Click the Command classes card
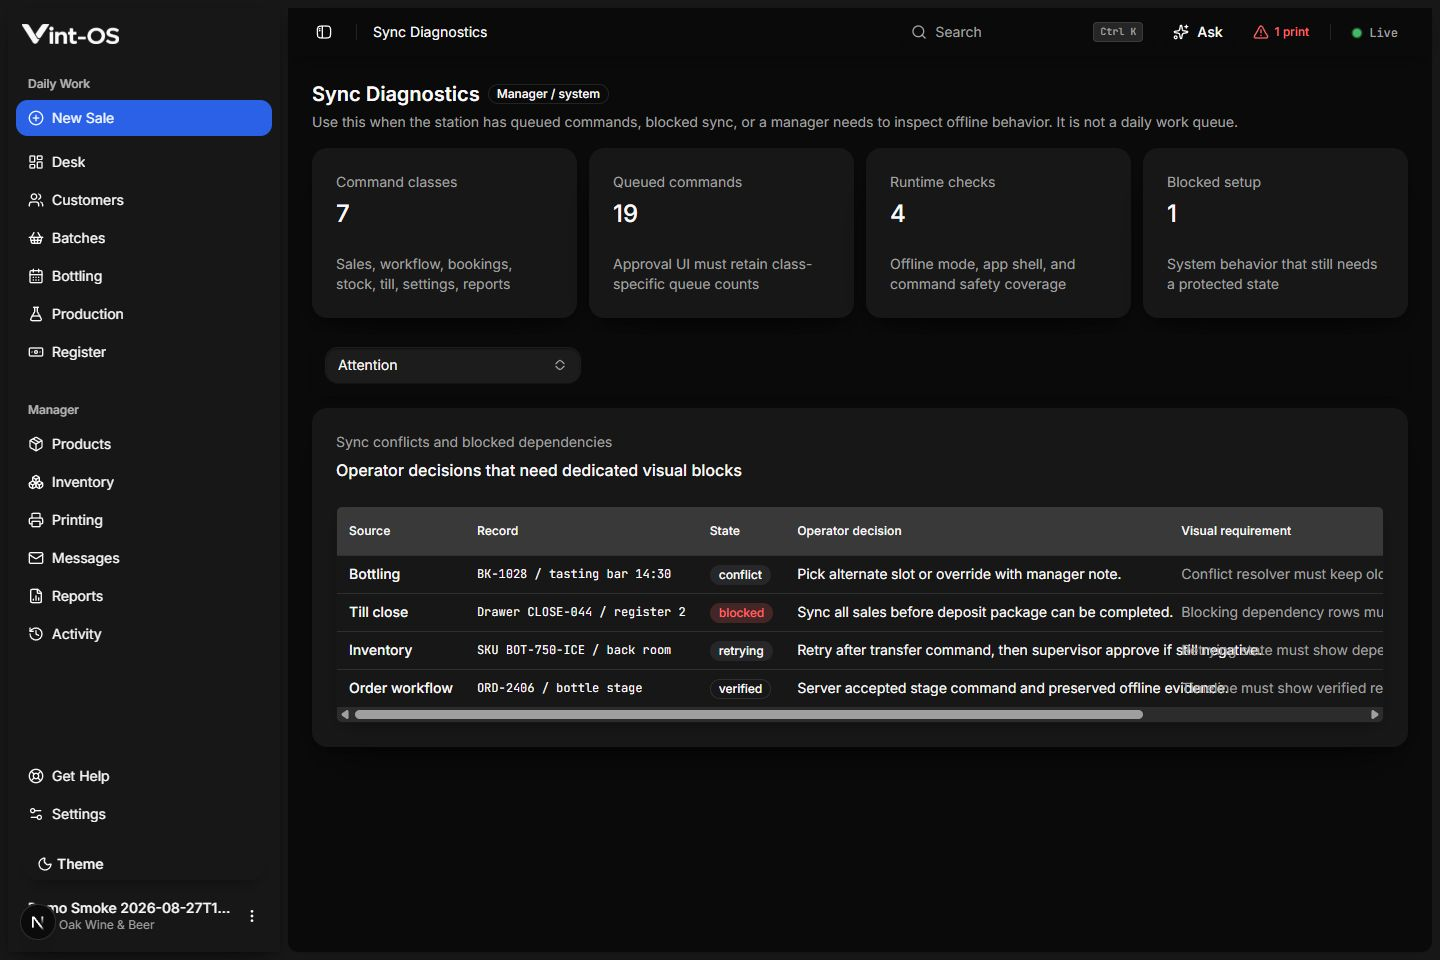 pos(444,233)
